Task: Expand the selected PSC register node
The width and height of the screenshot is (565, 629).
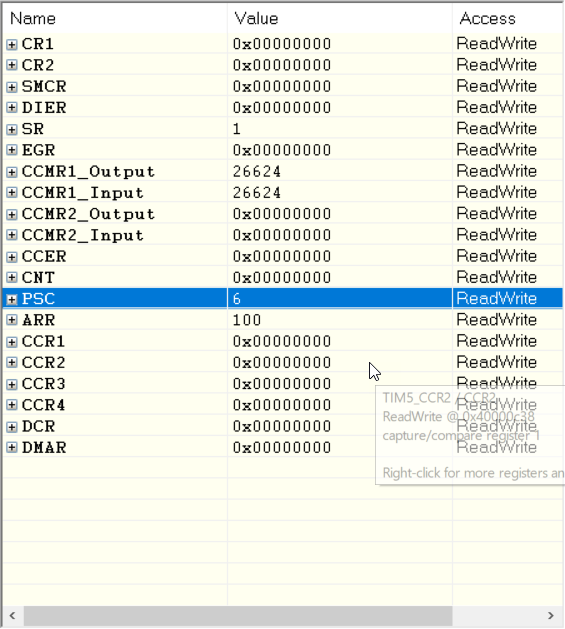Action: tap(12, 299)
